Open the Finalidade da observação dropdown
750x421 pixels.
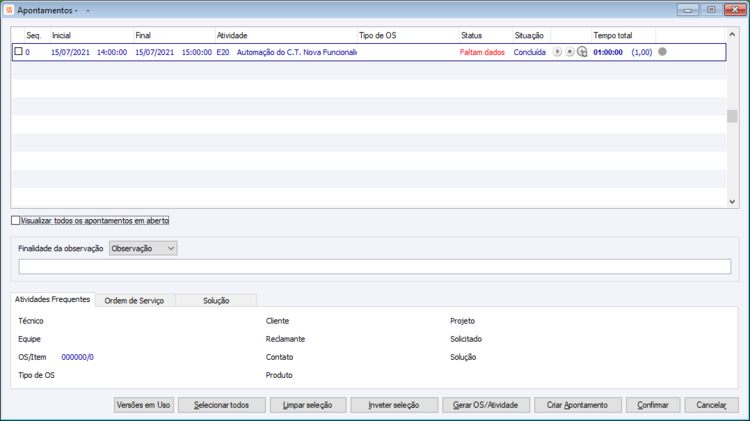(143, 248)
